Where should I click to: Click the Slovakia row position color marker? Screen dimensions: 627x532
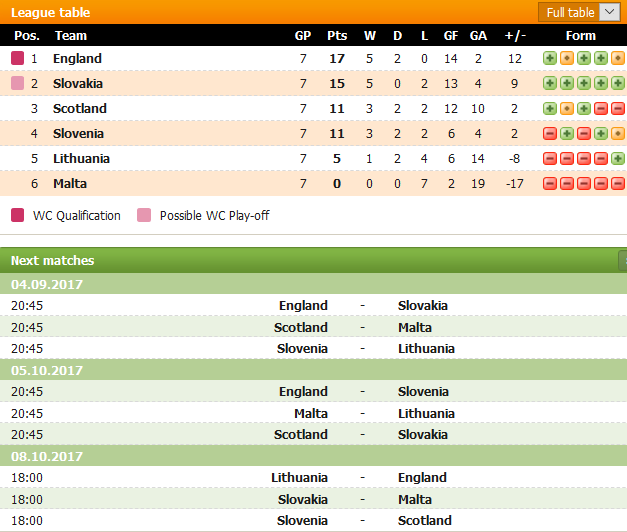(x=17, y=83)
